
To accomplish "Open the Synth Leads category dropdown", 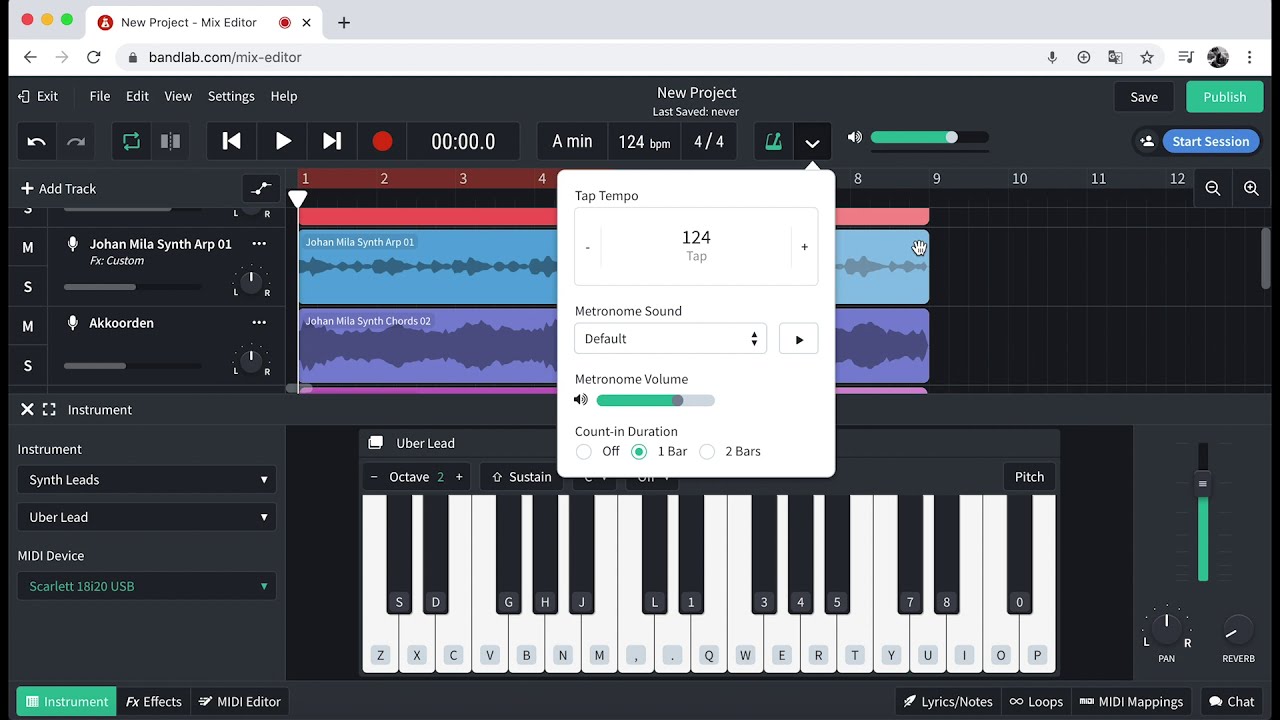I will point(146,479).
